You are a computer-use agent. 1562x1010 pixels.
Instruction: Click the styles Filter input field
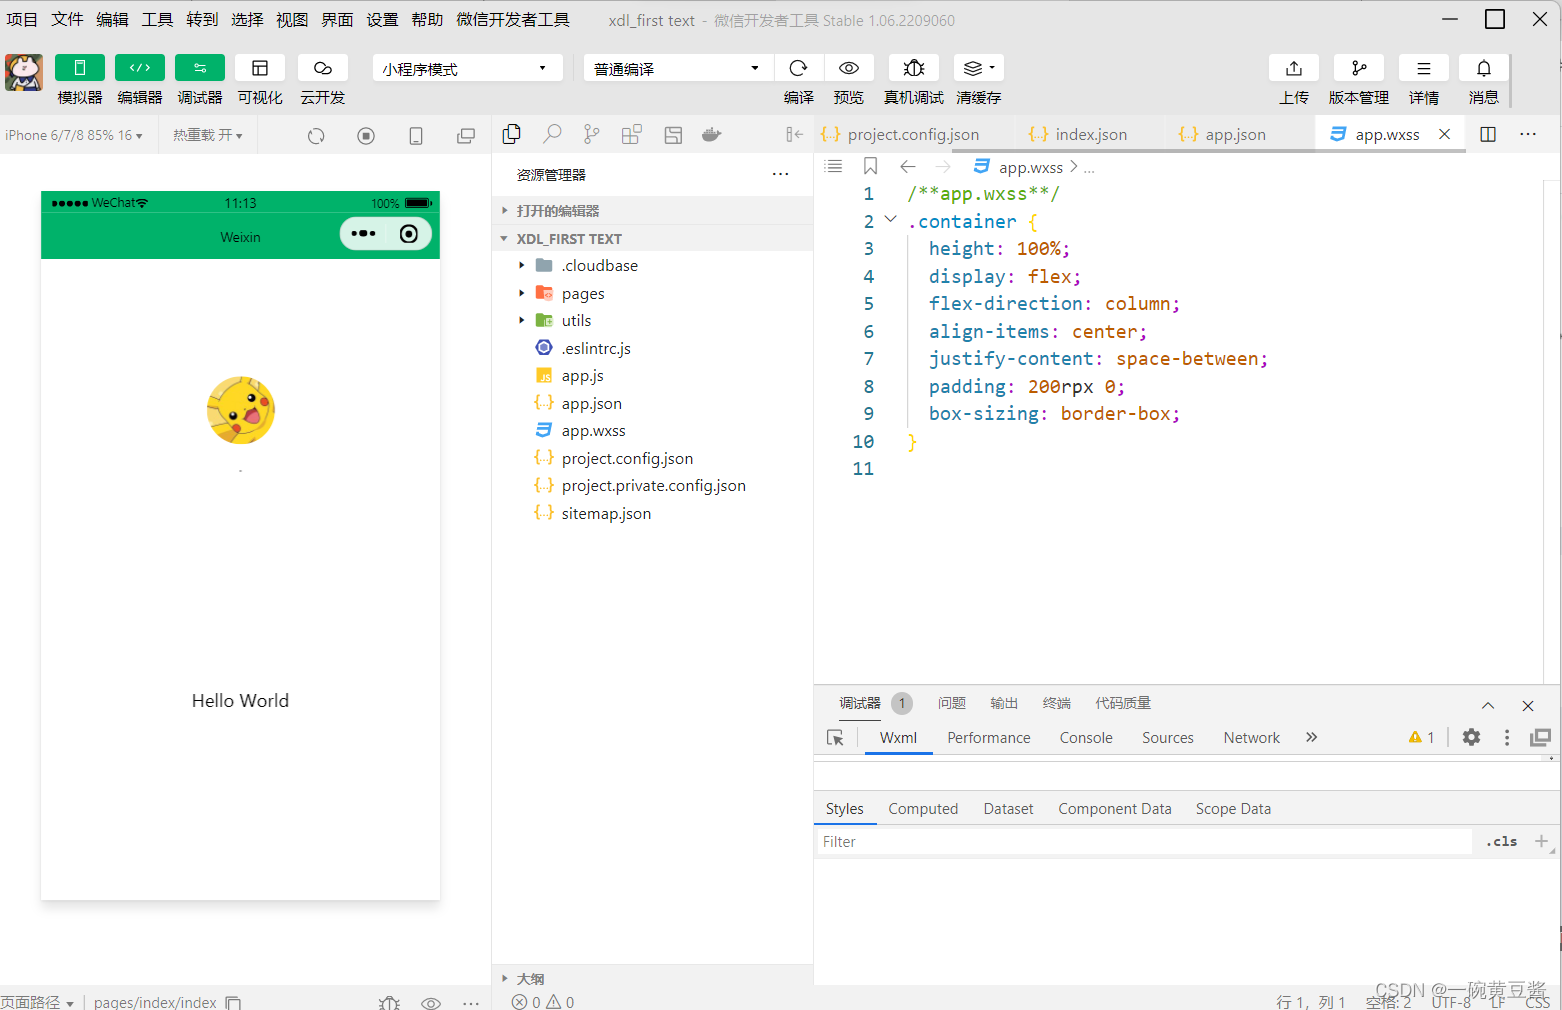(1144, 842)
